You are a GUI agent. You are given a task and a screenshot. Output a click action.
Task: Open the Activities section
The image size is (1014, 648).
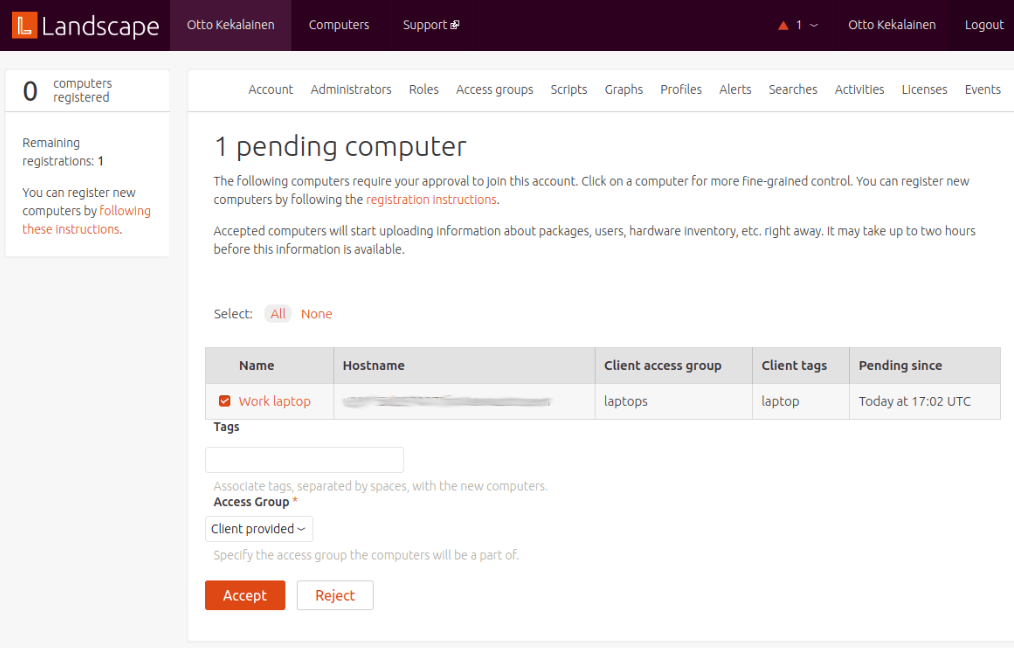[859, 89]
